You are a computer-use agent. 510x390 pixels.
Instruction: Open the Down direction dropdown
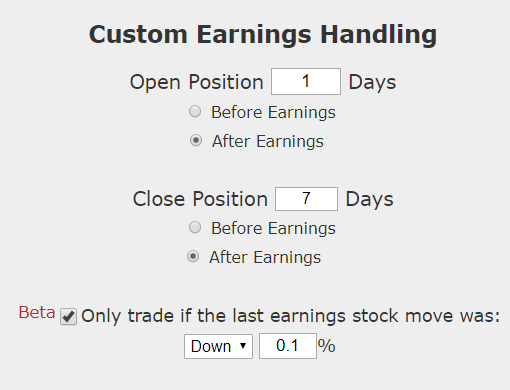pyautogui.click(x=218, y=346)
